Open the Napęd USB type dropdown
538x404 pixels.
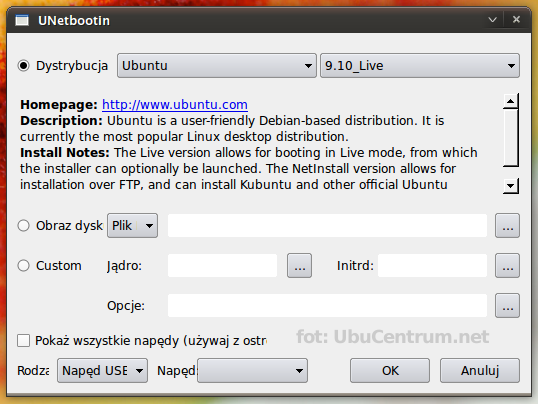click(103, 371)
